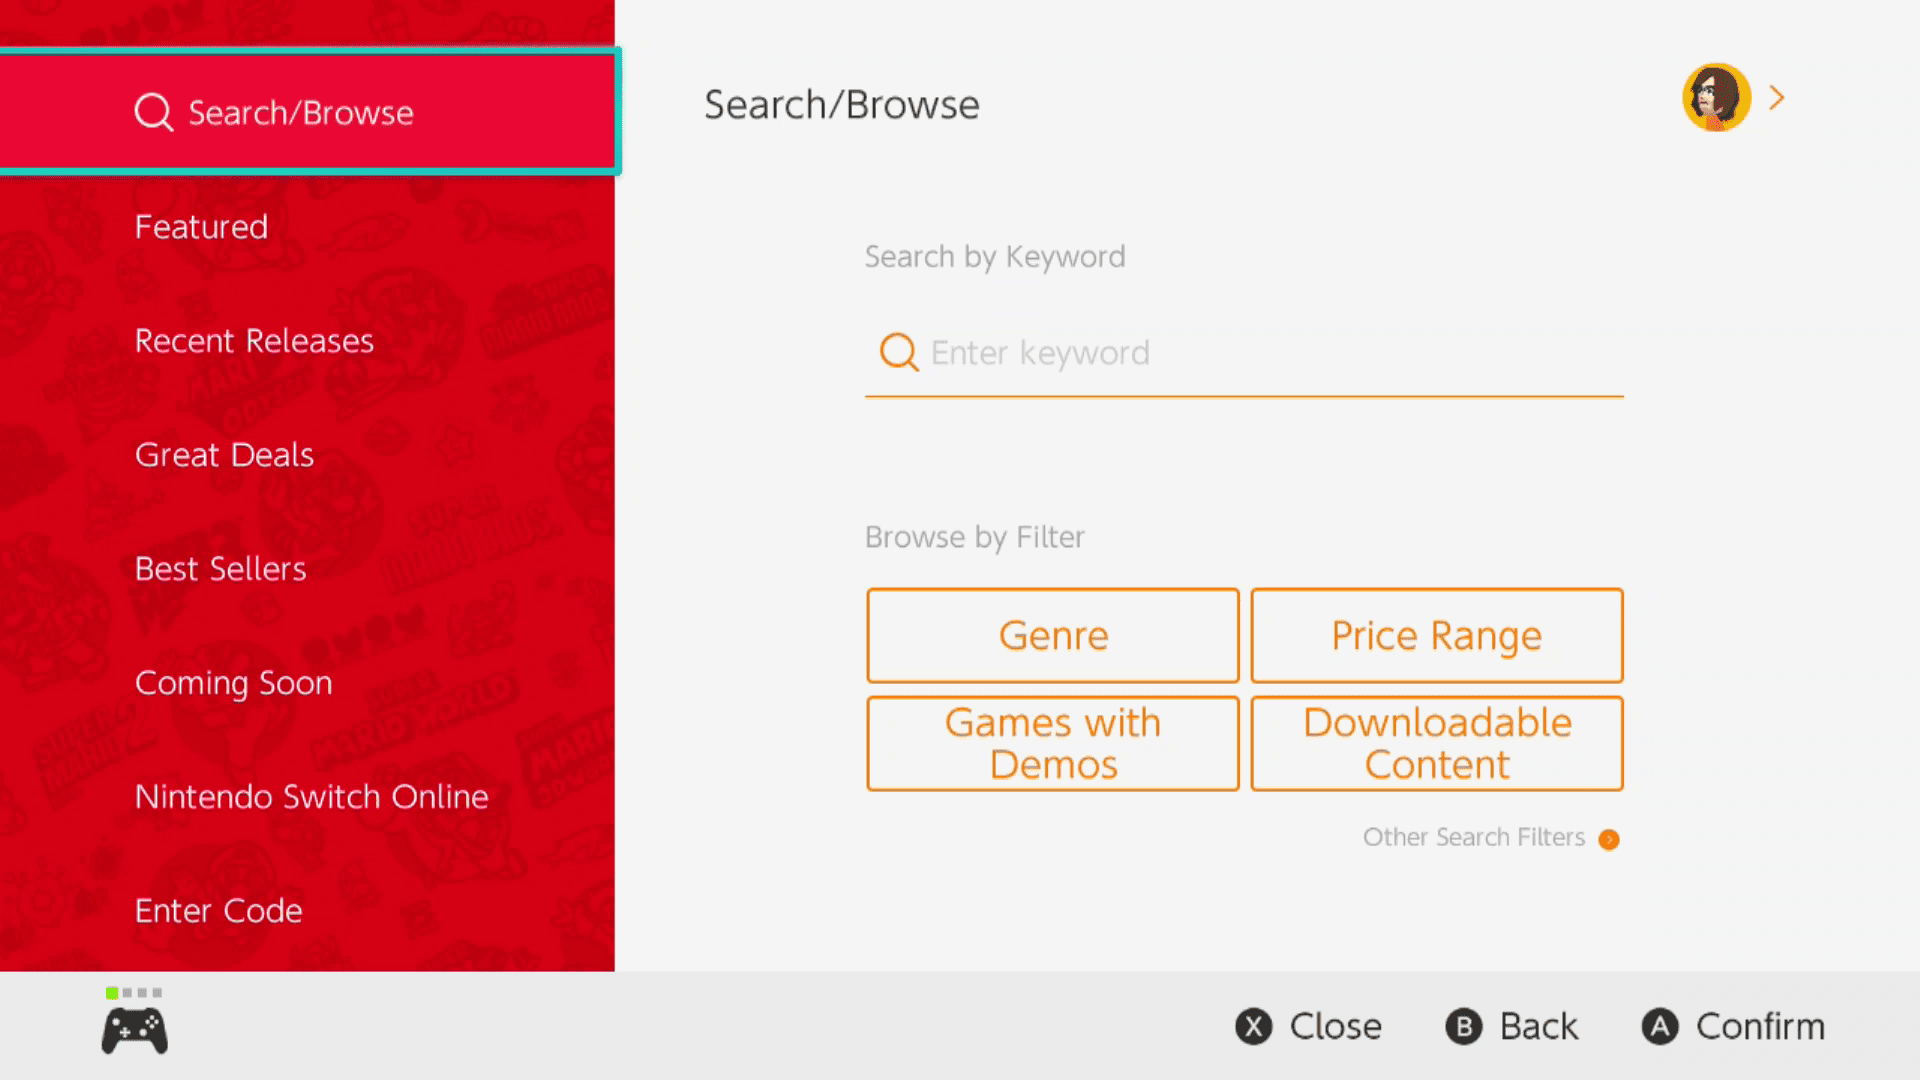Open the Games with Demos filter

pos(1051,742)
